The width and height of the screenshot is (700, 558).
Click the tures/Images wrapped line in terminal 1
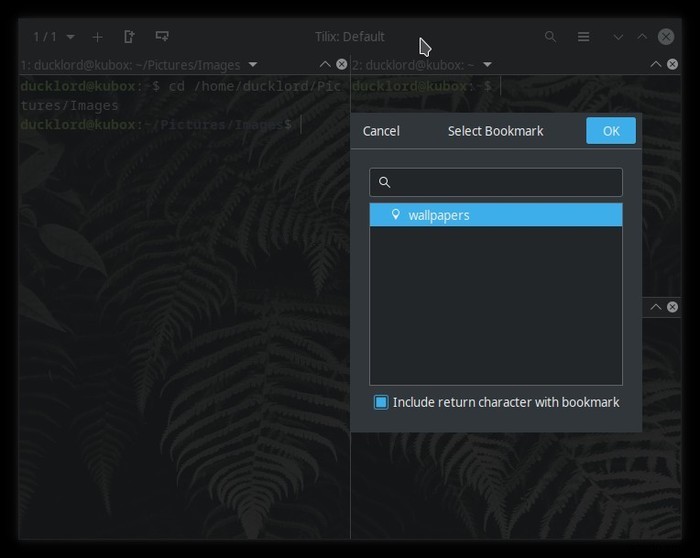[69, 105]
